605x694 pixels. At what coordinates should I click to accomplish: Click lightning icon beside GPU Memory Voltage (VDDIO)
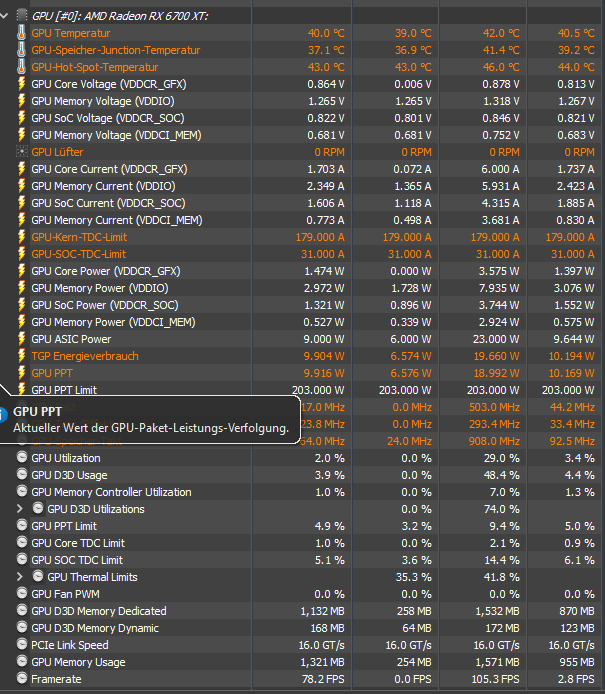(21, 101)
